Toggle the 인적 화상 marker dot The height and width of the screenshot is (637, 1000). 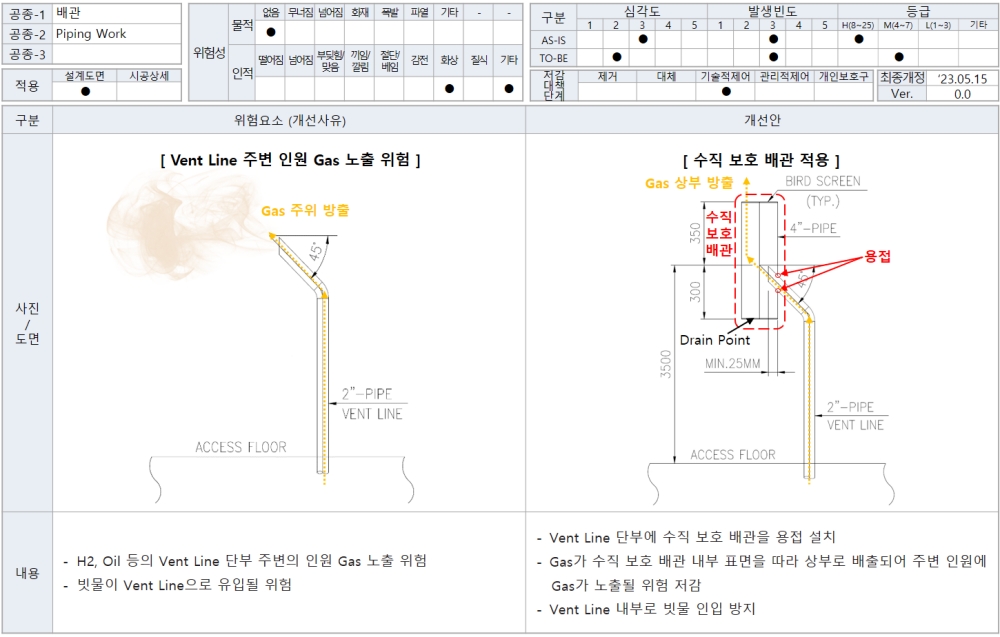tap(449, 88)
